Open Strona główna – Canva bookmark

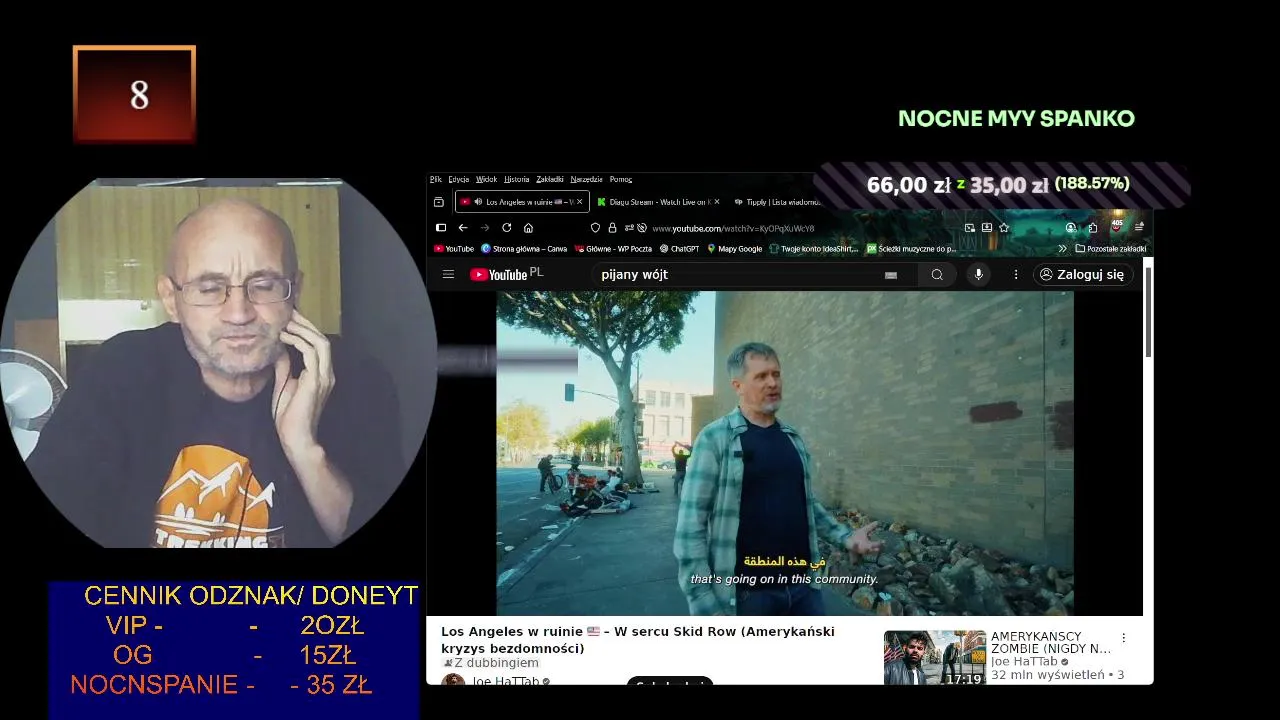pos(524,249)
